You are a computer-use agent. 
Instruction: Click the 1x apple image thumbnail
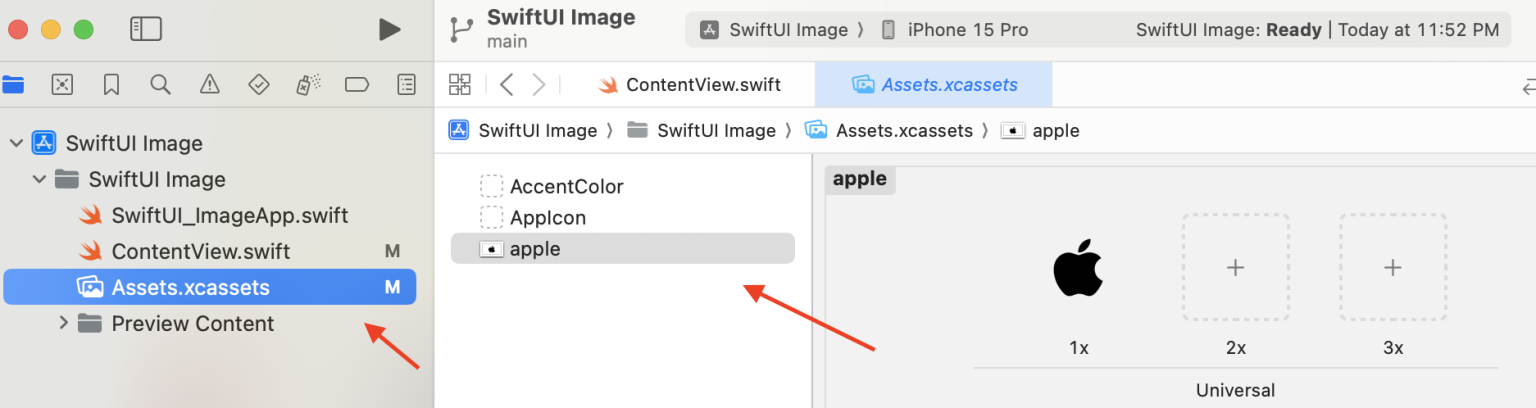click(1078, 269)
